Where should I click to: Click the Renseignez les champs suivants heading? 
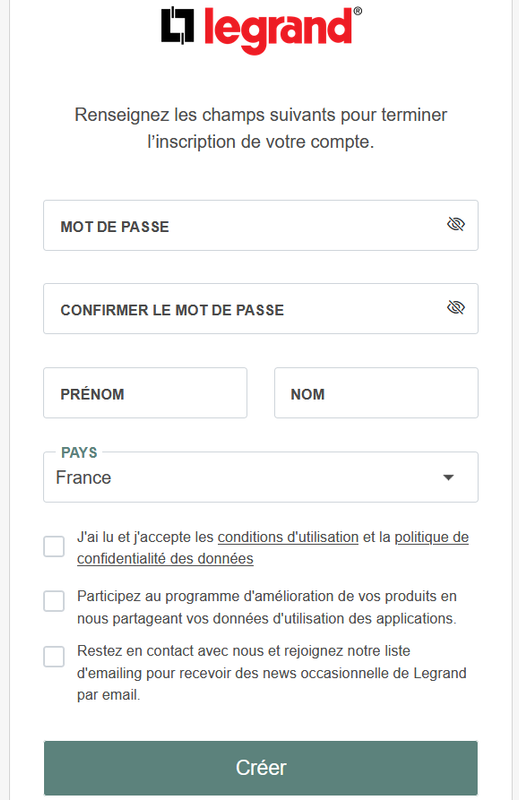261,128
